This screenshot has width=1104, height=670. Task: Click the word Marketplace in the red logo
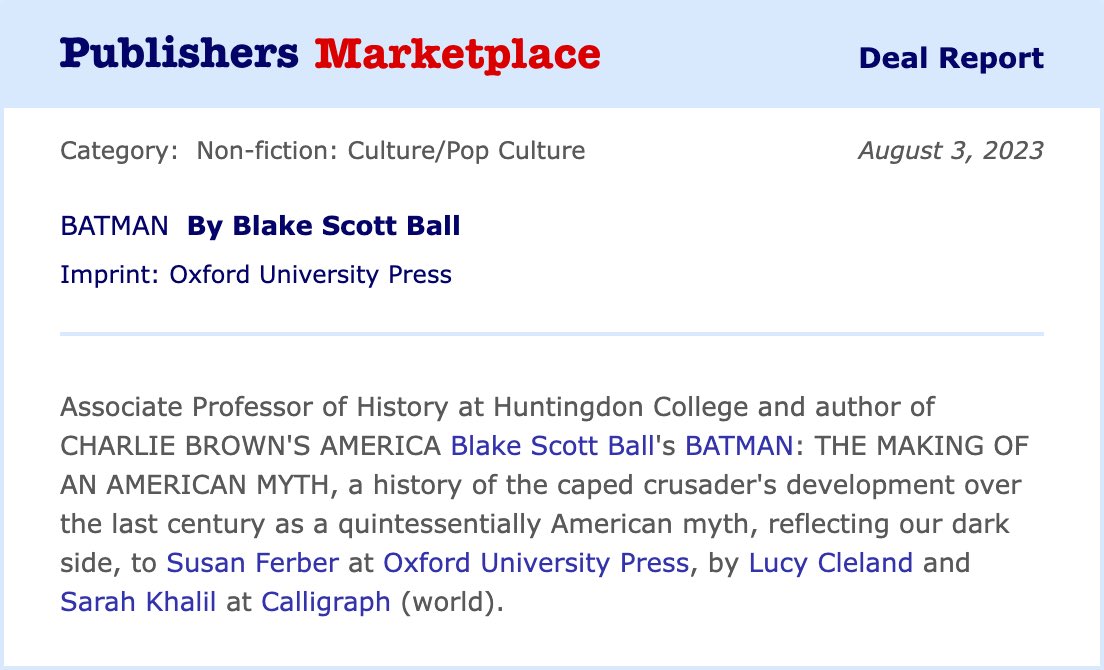click(458, 55)
